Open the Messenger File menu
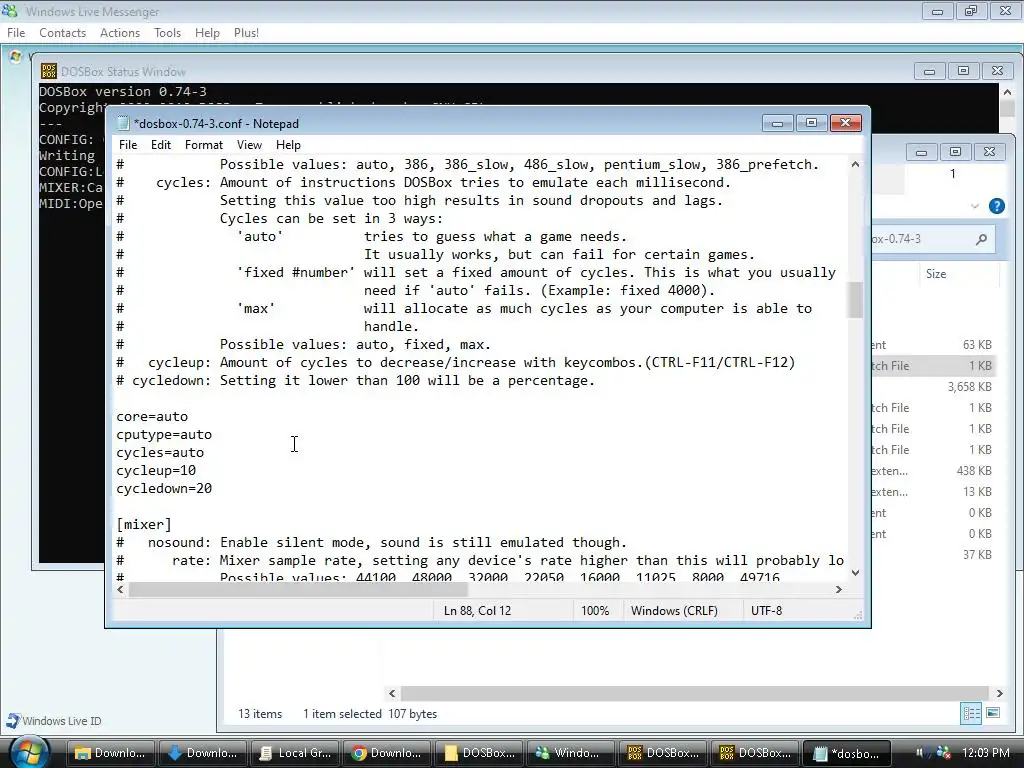The image size is (1024, 768). click(16, 33)
